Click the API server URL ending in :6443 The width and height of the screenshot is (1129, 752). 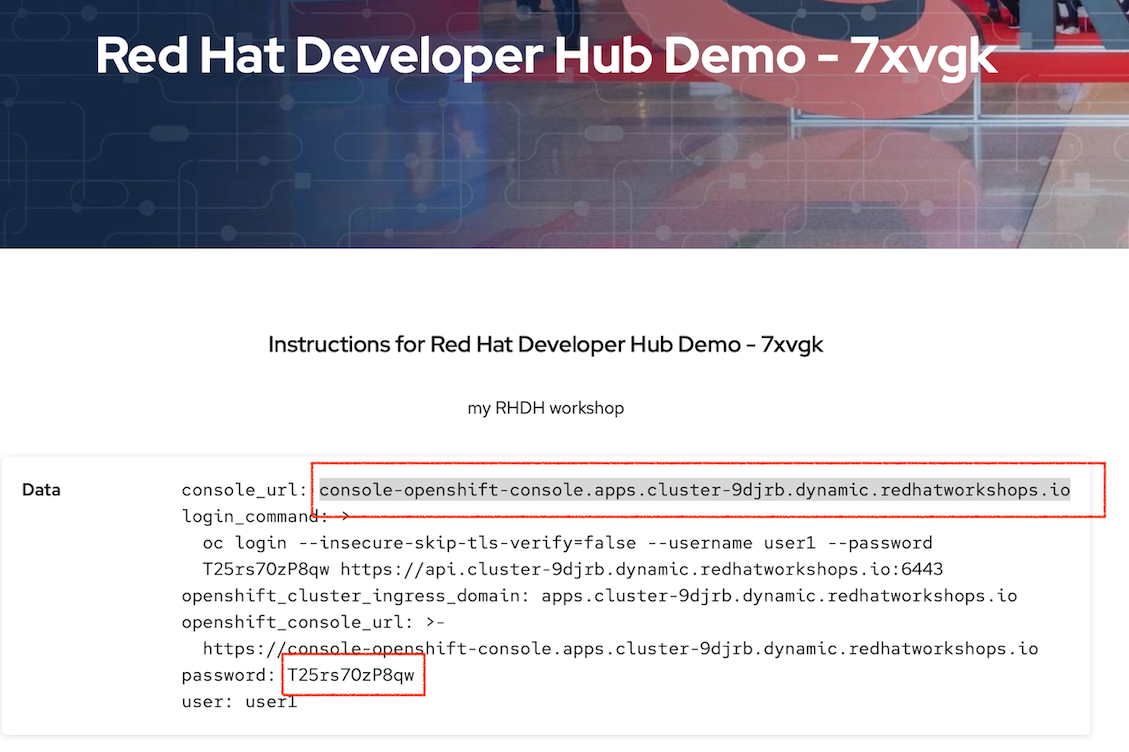tap(642, 569)
